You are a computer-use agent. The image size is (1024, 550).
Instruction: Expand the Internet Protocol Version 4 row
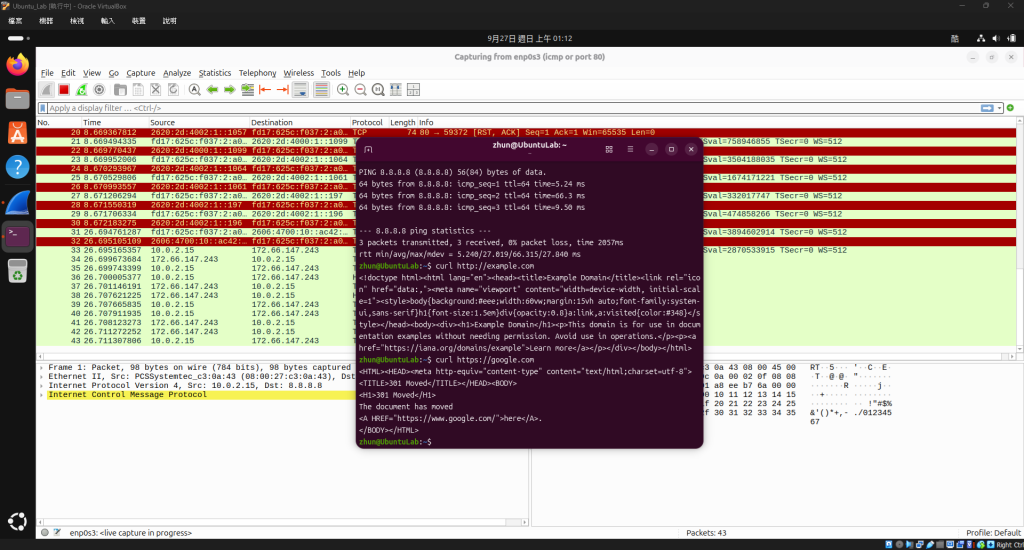tap(41, 386)
